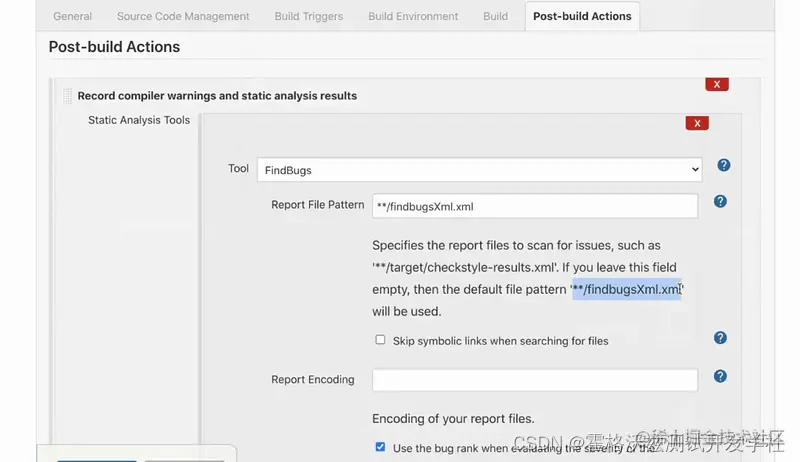The height and width of the screenshot is (462, 800).
Task: Switch to the Build tab
Action: (495, 16)
